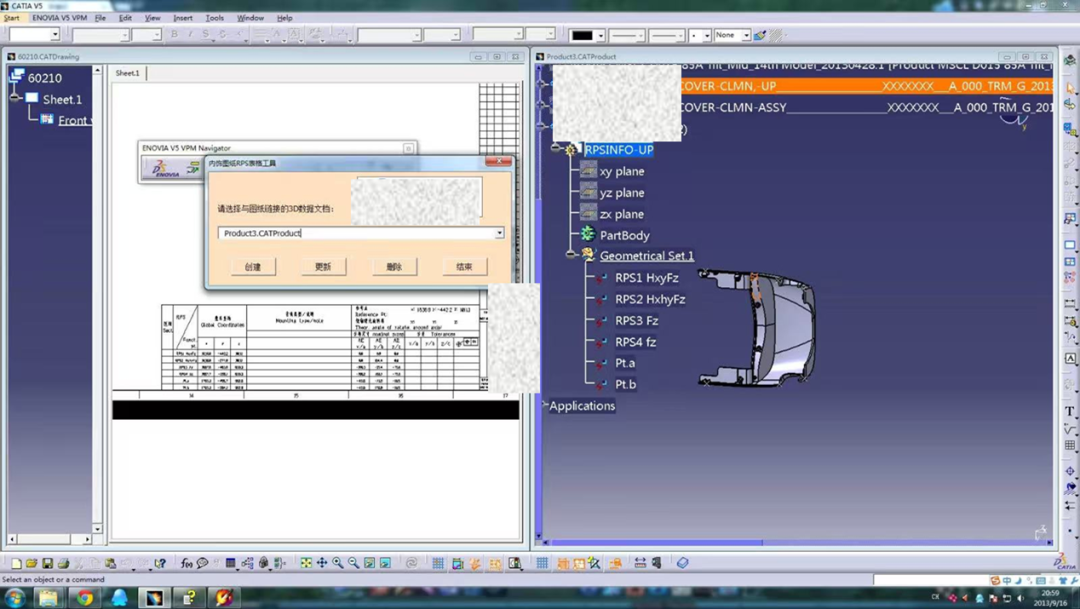
Task: Open the Edit menu
Action: (x=125, y=18)
